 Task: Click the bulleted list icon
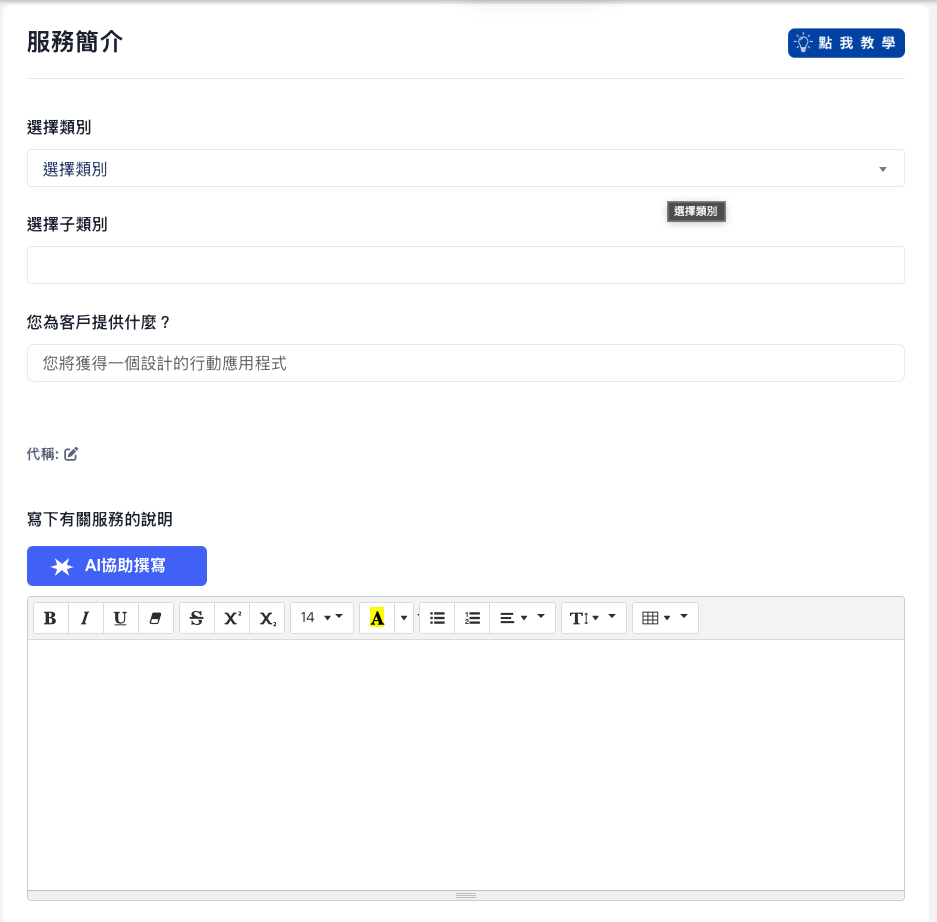point(436,617)
